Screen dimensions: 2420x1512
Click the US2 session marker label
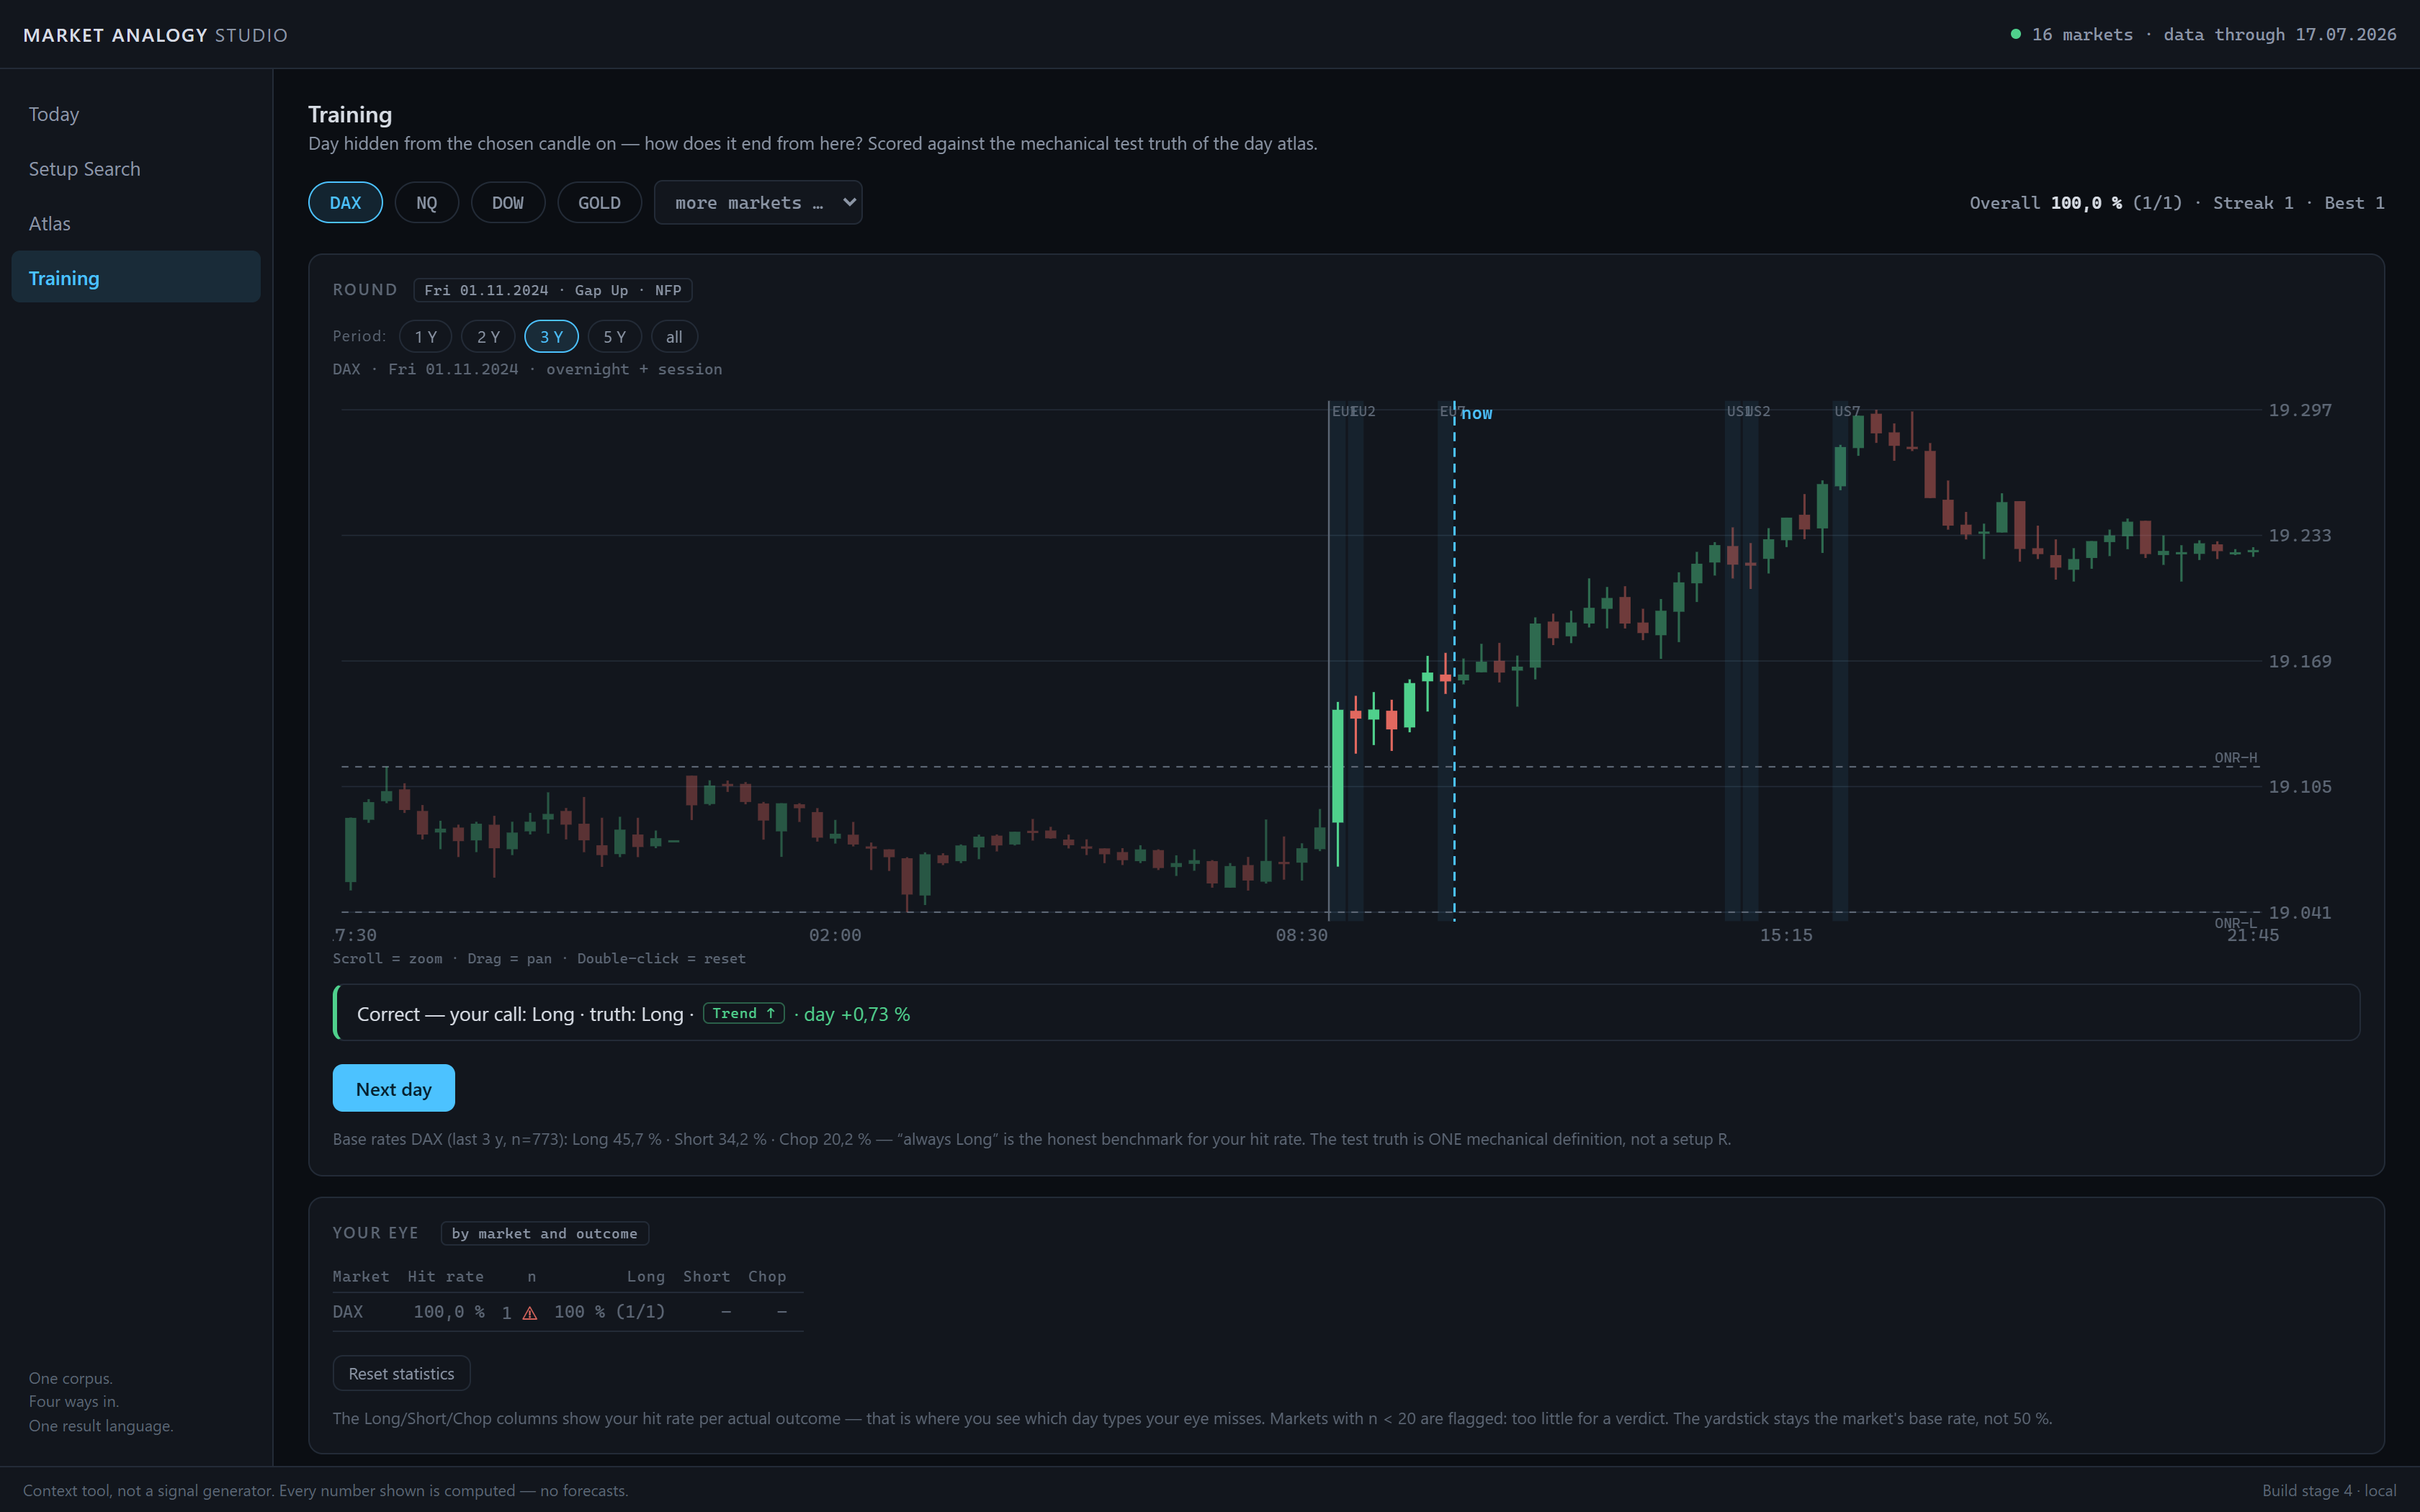click(x=1759, y=411)
